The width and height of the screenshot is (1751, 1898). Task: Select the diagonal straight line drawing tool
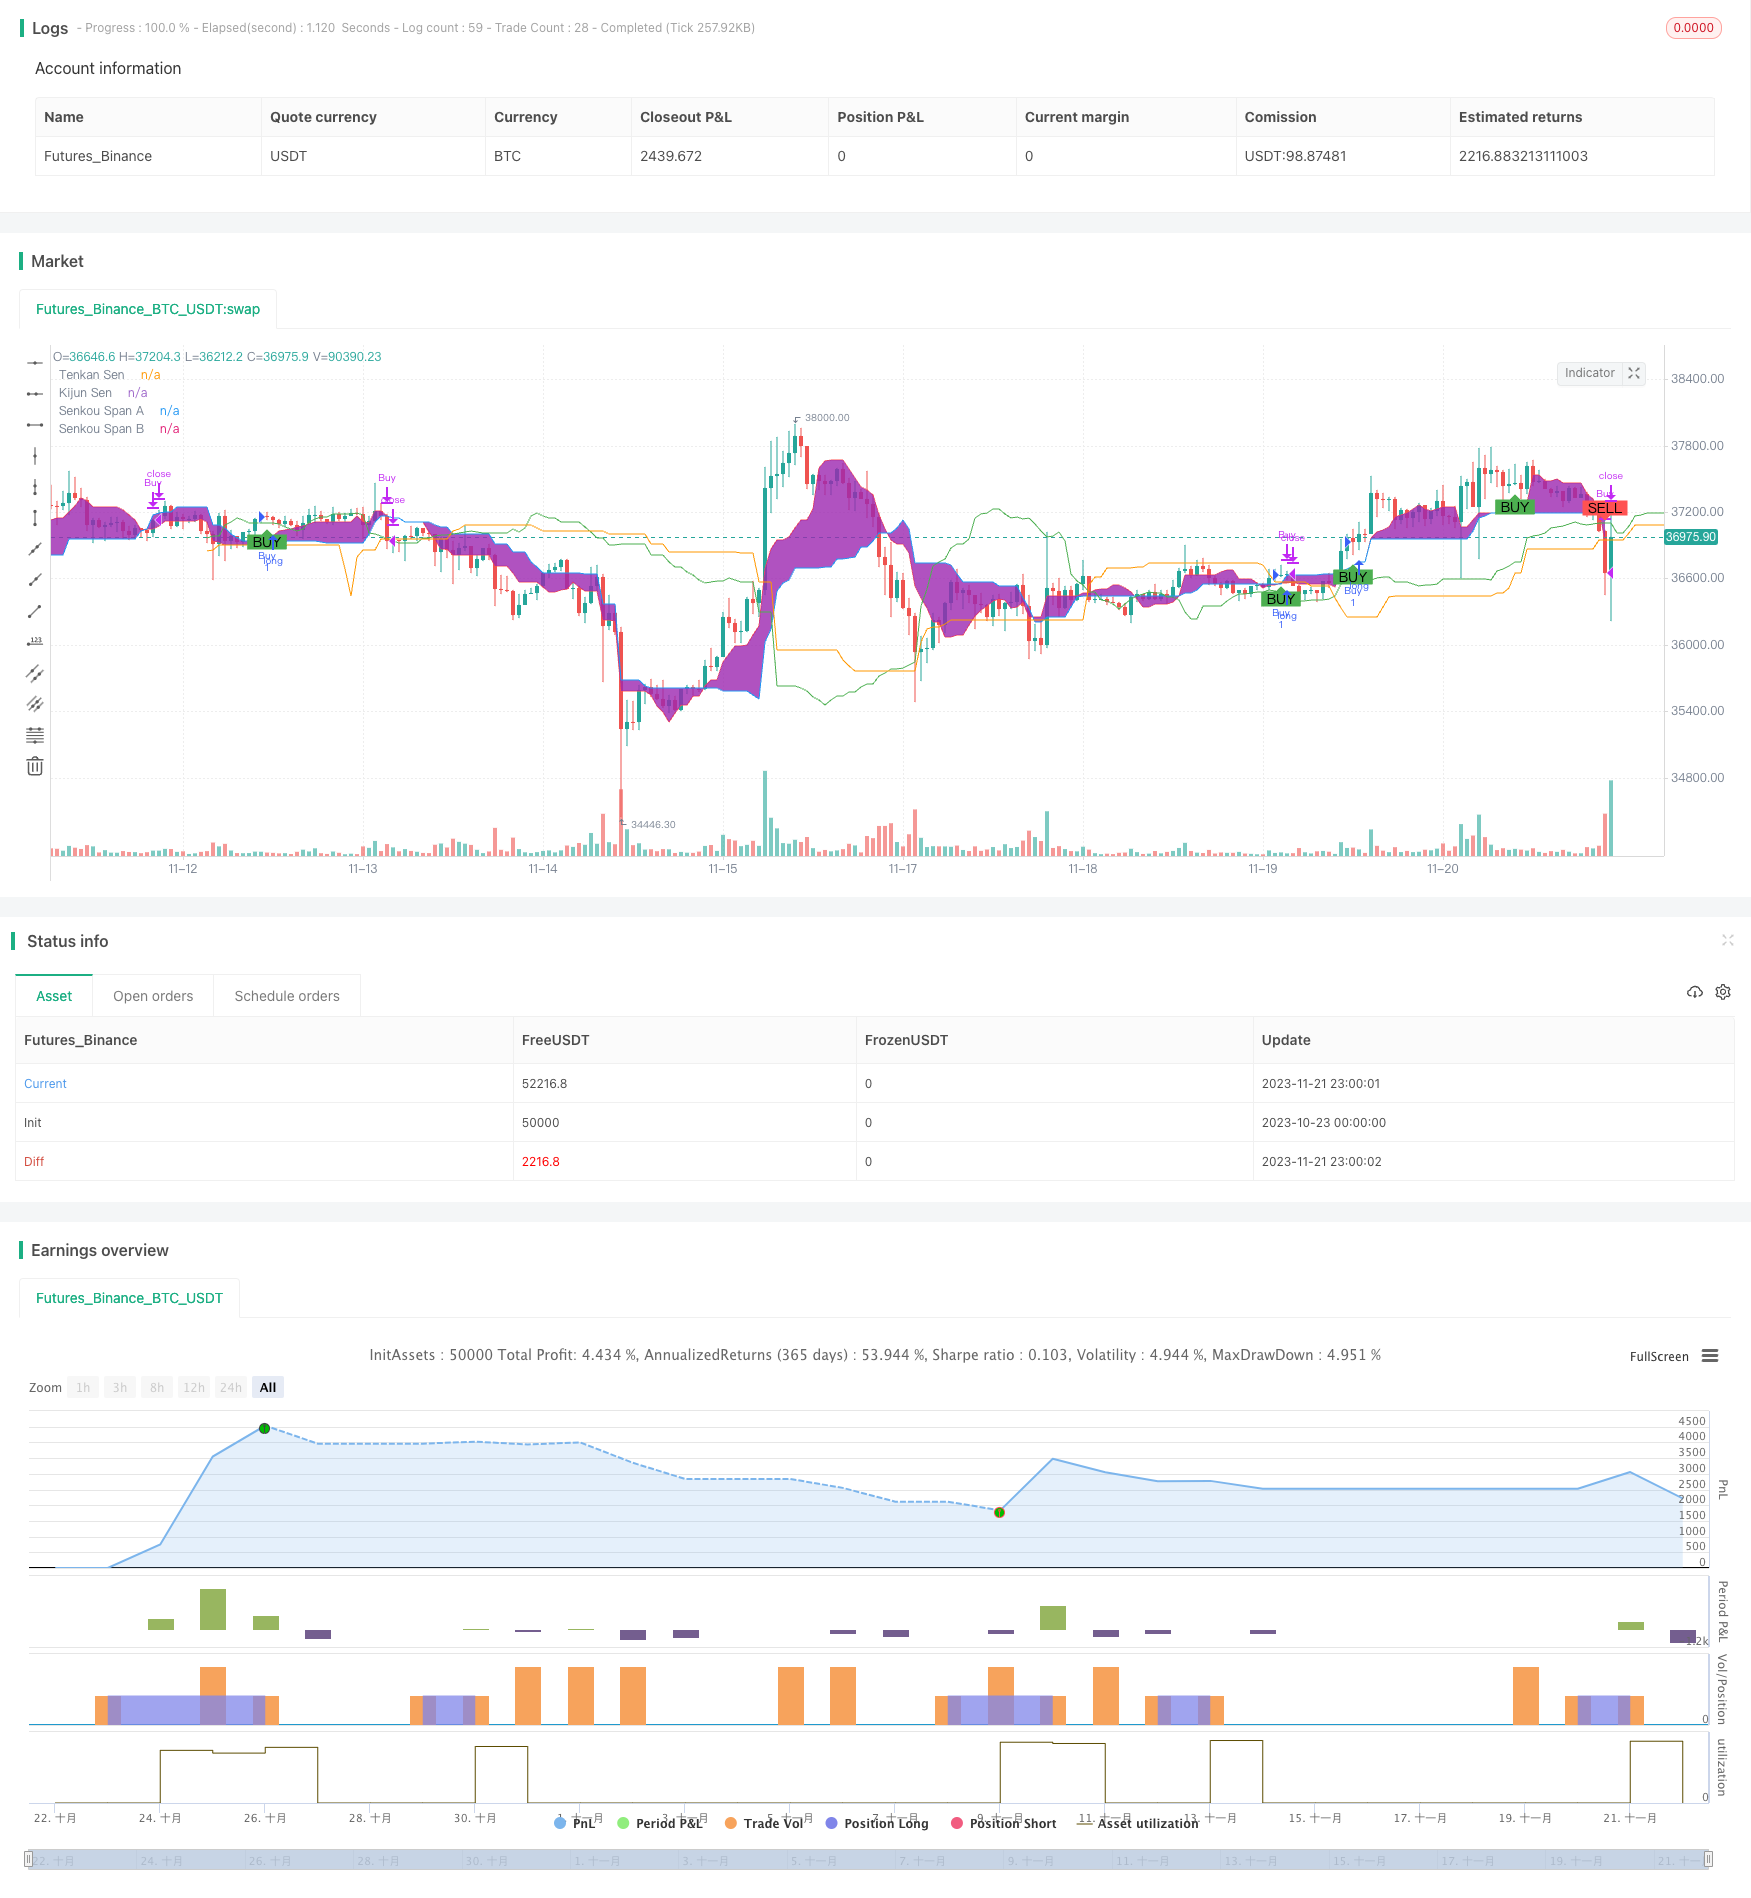pos(35,549)
